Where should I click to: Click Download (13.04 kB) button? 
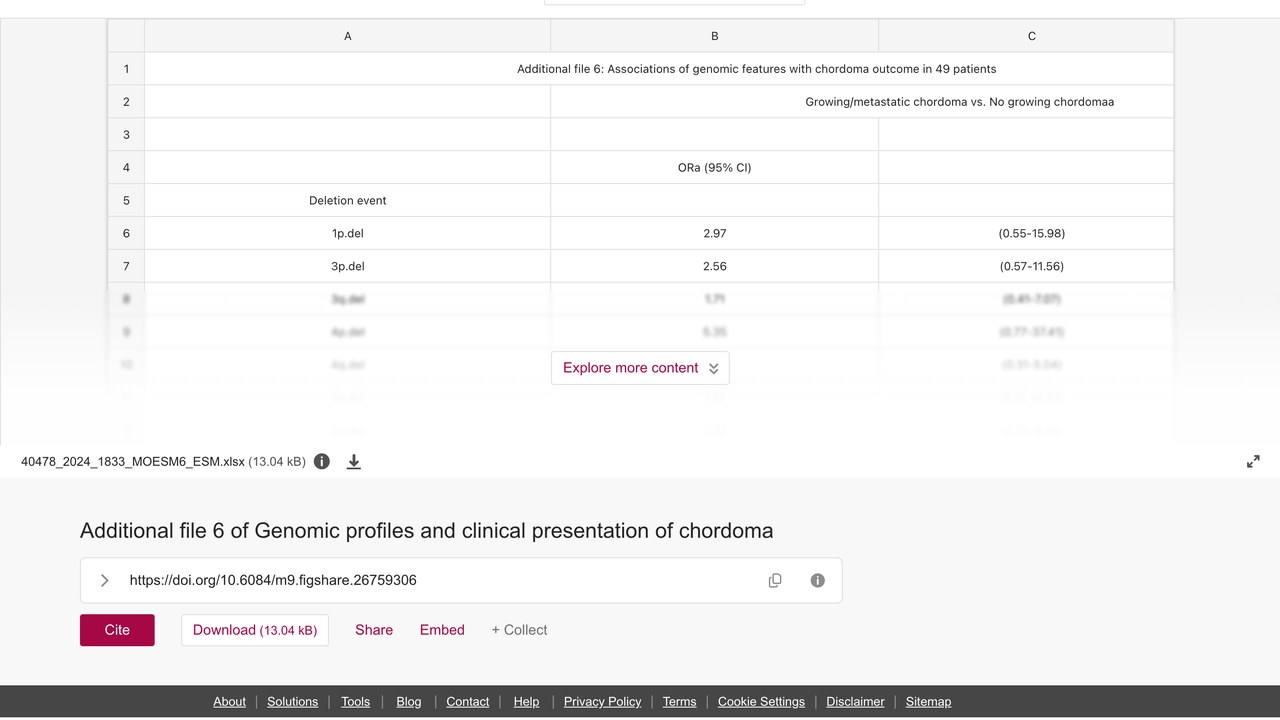click(255, 630)
